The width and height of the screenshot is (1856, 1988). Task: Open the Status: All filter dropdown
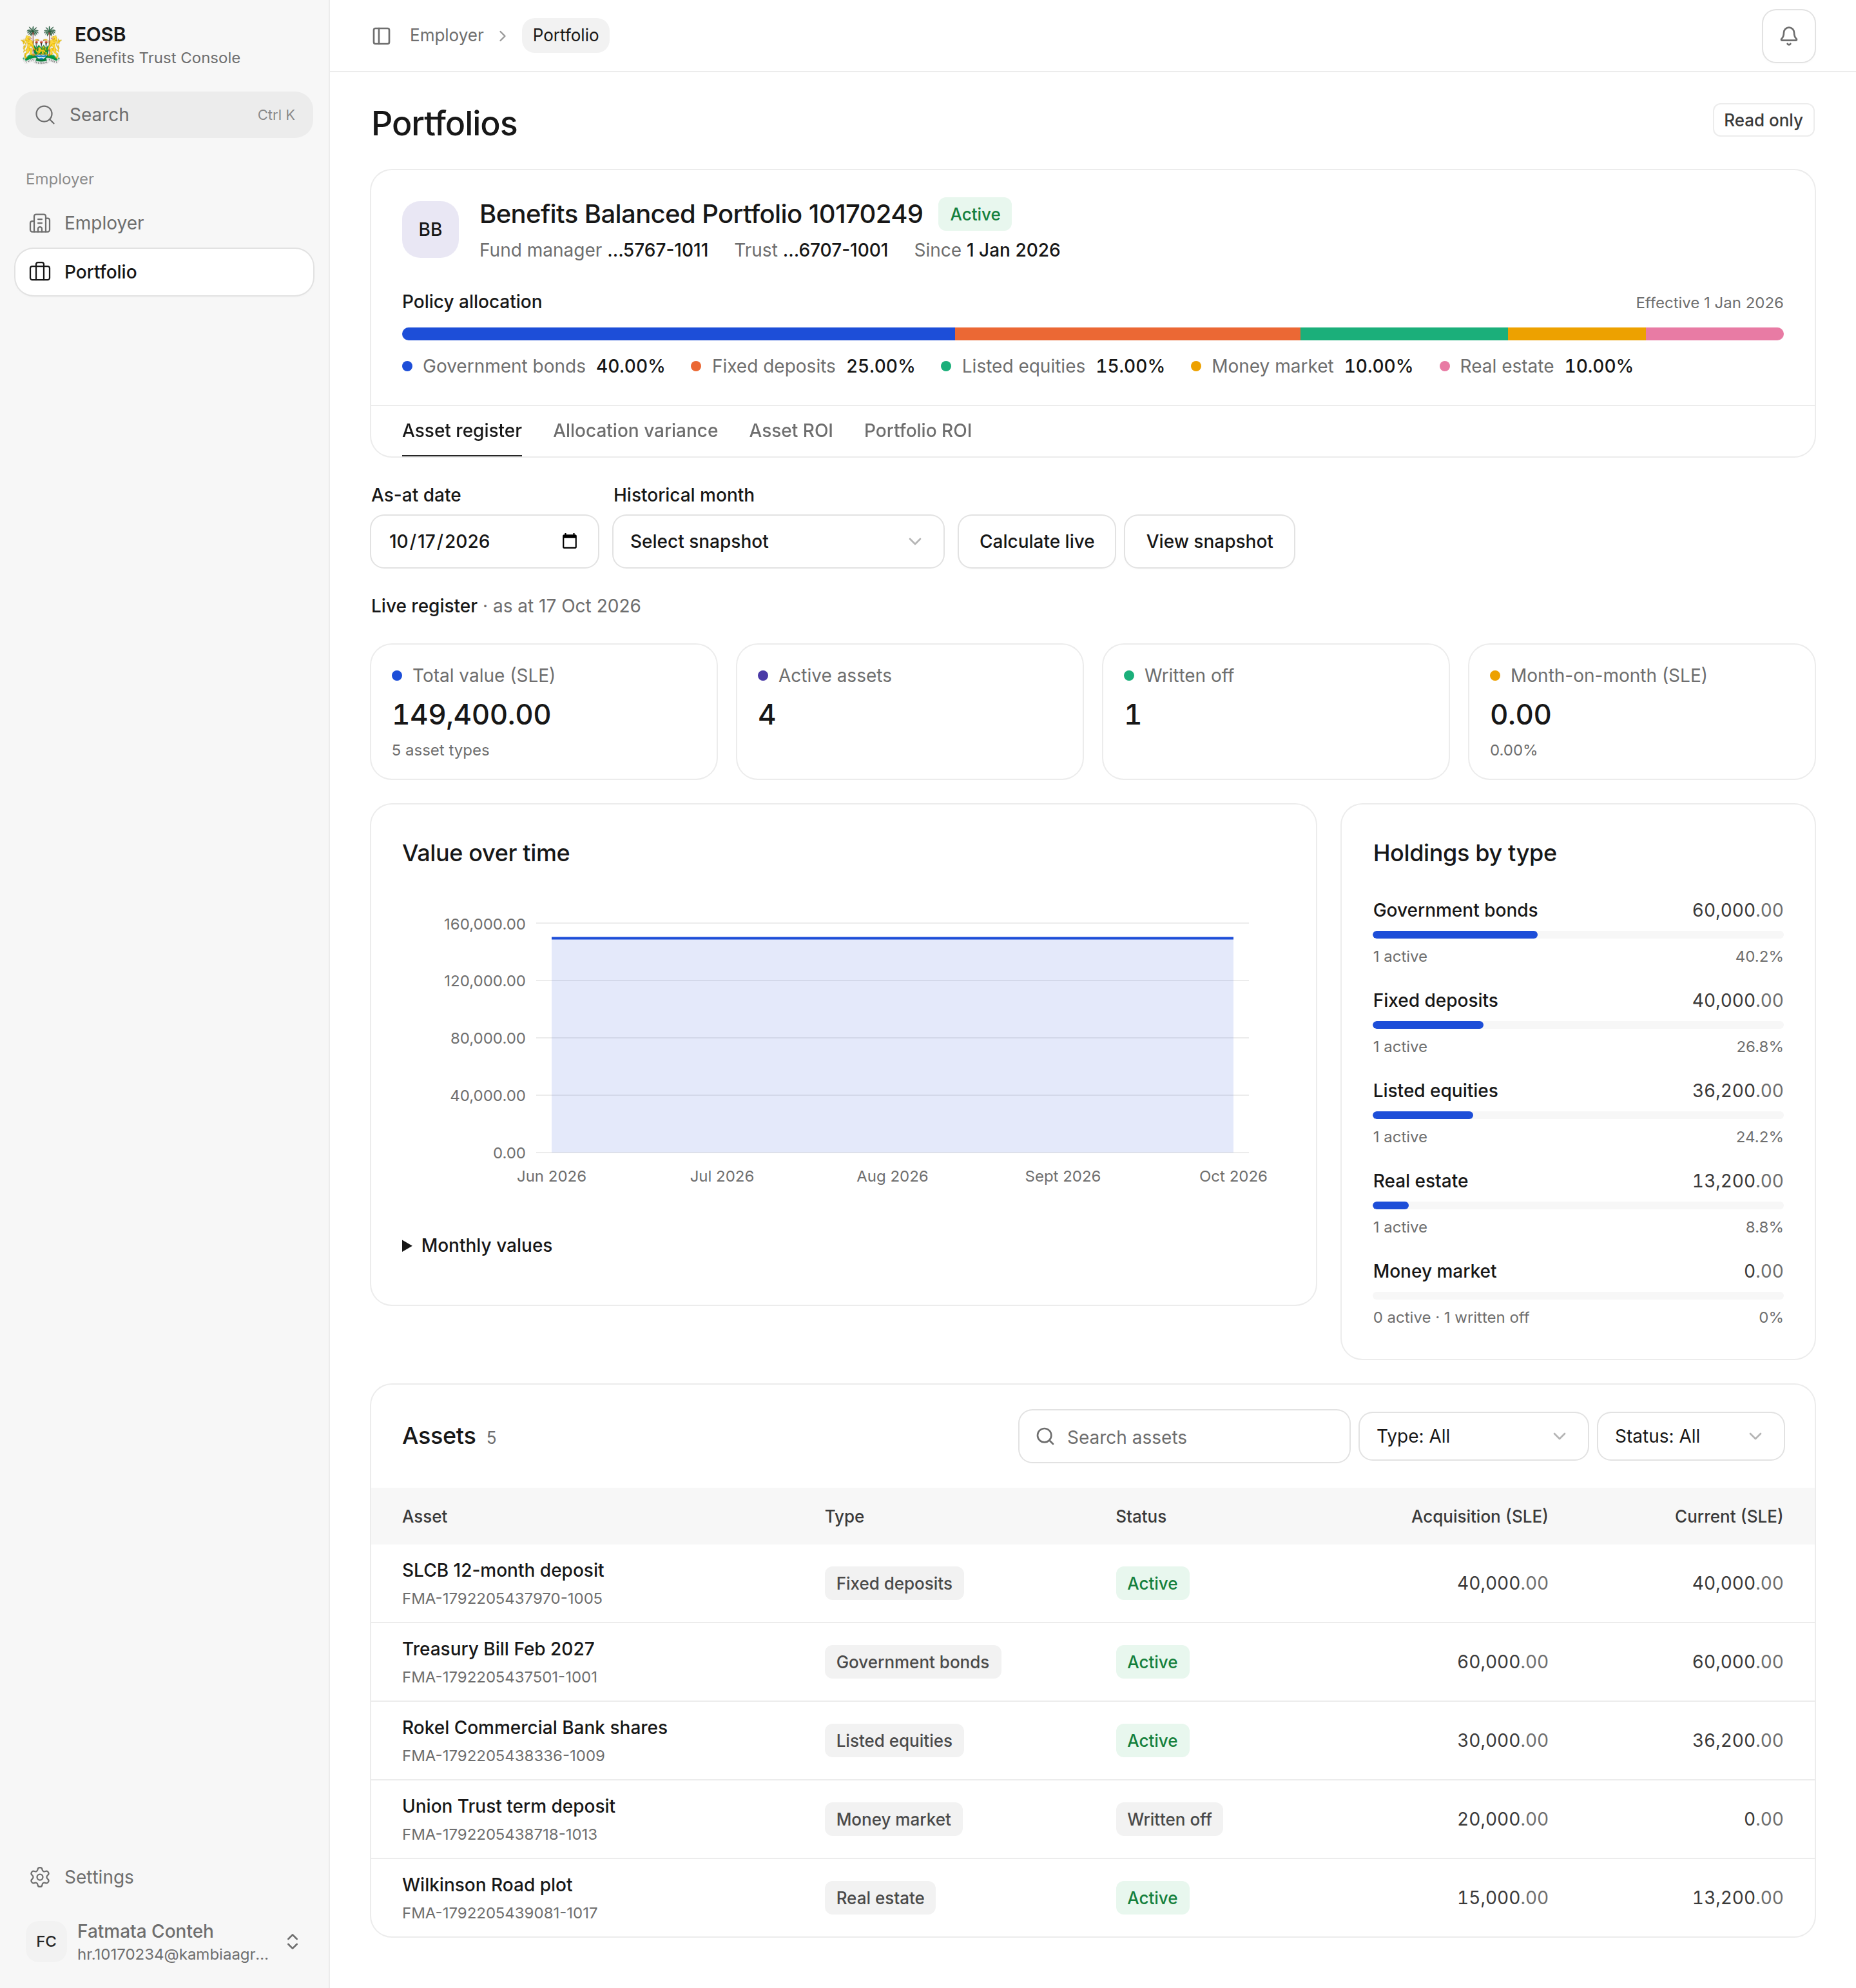point(1689,1436)
